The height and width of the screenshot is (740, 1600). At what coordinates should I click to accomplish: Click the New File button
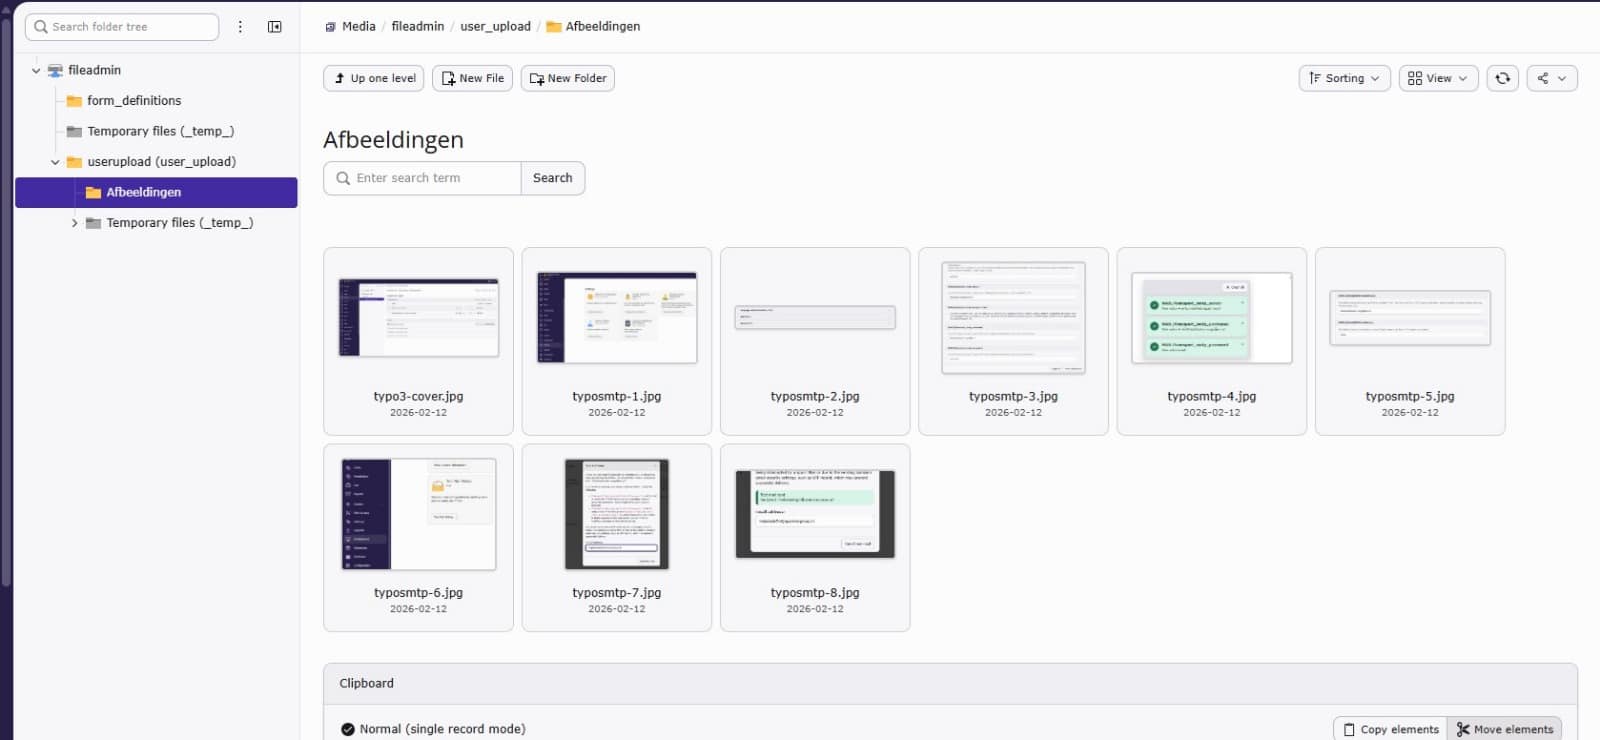(x=473, y=78)
